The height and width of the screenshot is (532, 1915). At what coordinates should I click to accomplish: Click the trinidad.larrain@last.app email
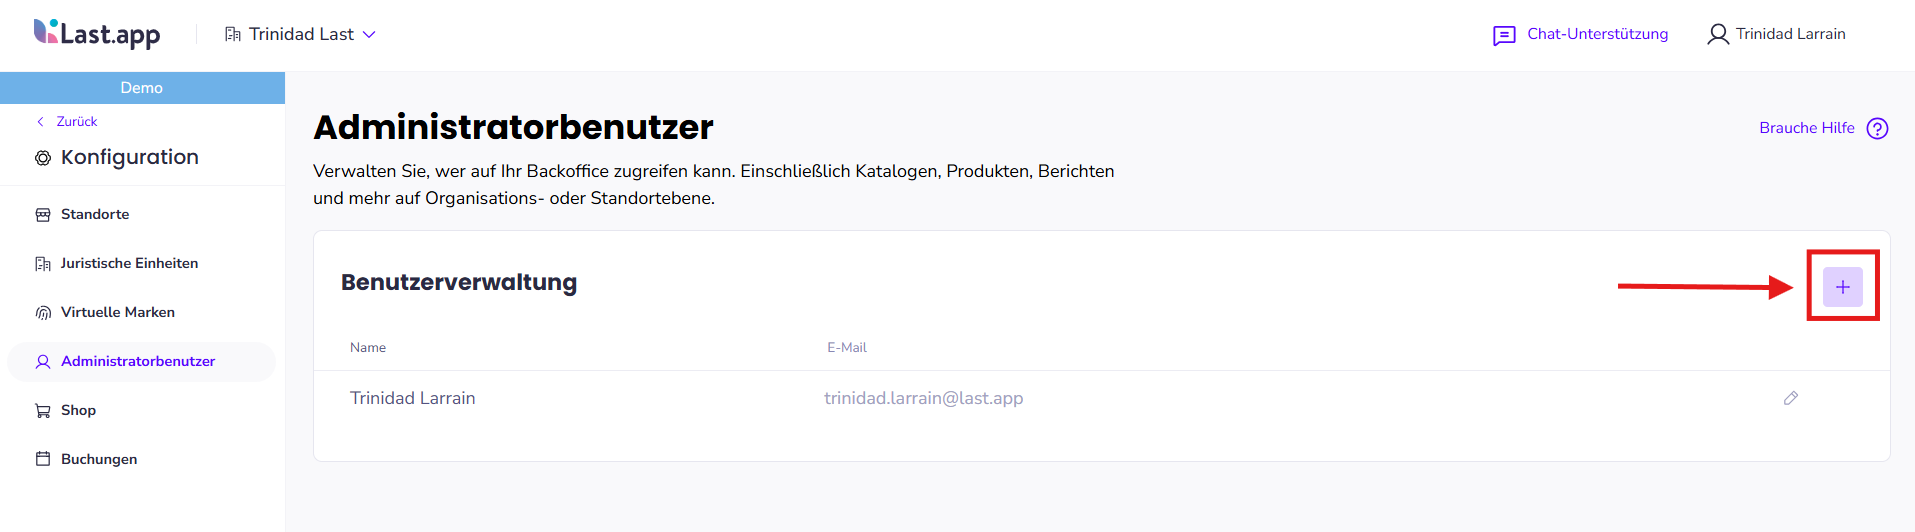[923, 398]
